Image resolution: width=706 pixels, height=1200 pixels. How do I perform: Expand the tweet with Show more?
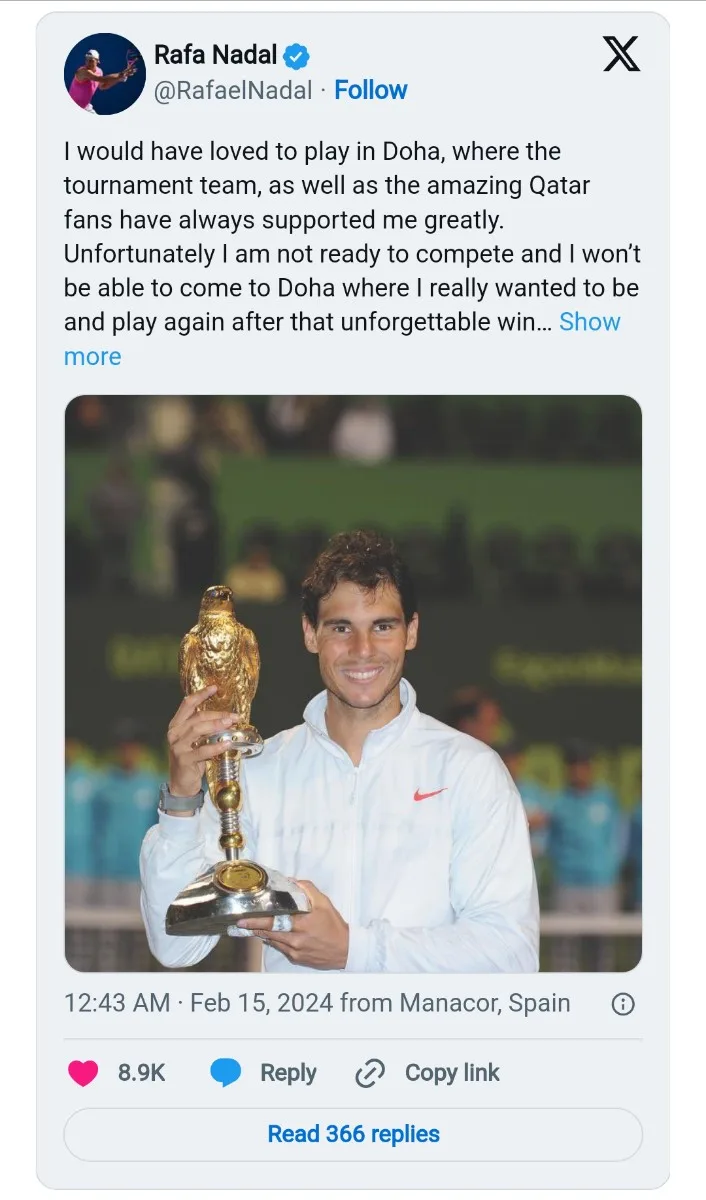pyautogui.click(x=589, y=322)
